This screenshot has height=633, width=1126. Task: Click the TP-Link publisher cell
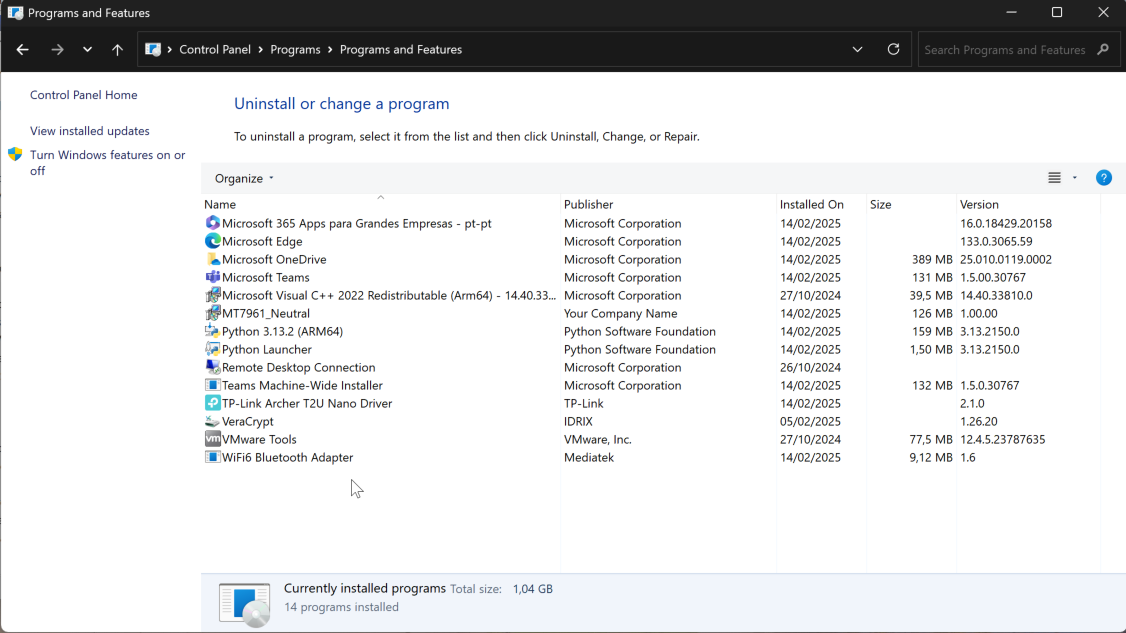pos(584,403)
